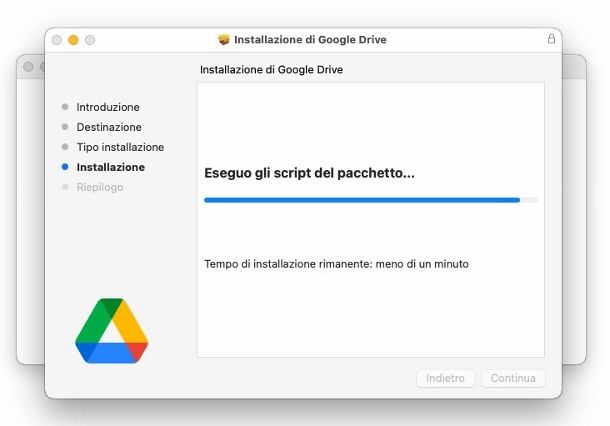Click the bullet beside Tipo installazione

pos(65,147)
